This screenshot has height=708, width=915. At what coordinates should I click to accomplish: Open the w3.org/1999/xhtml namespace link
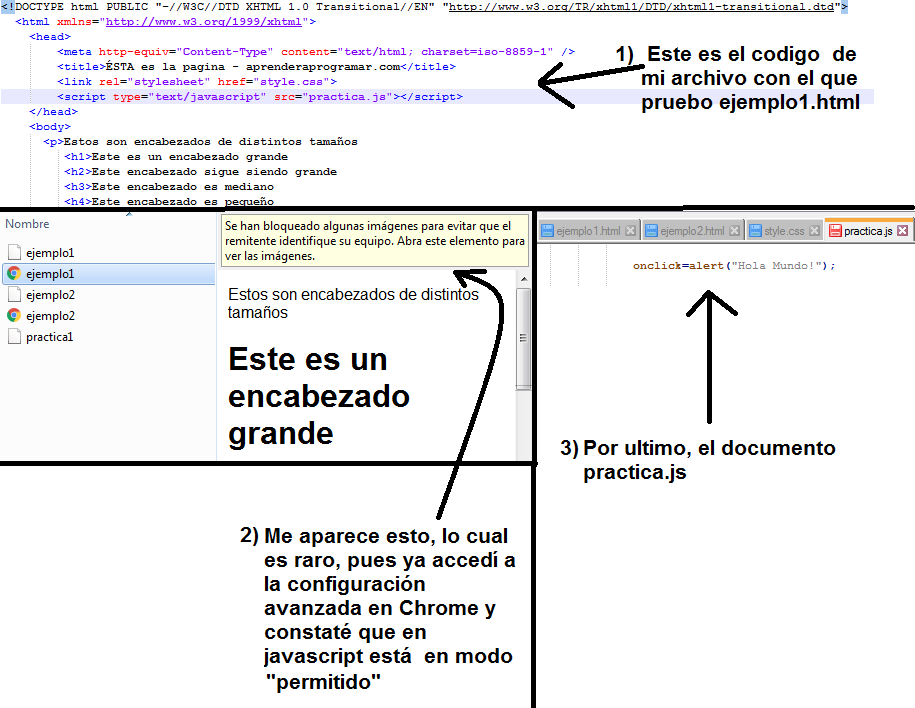tap(204, 22)
